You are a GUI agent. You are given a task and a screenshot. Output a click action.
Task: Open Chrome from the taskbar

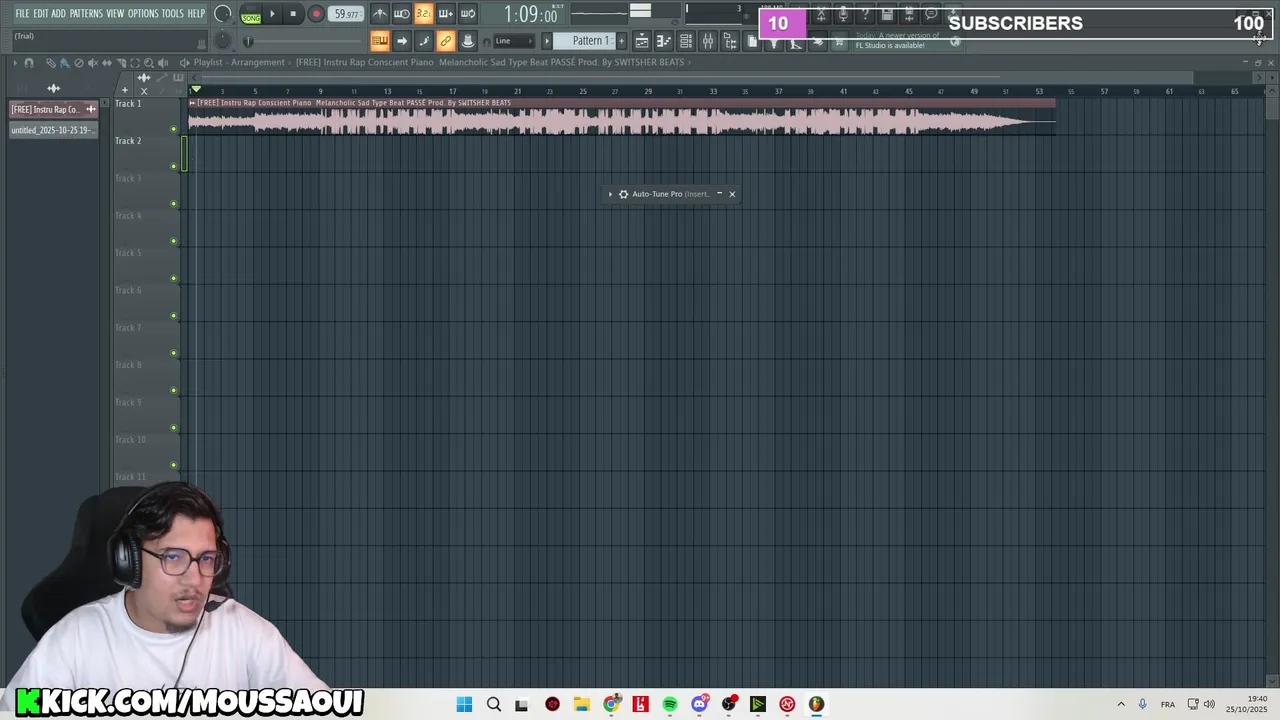coord(612,704)
